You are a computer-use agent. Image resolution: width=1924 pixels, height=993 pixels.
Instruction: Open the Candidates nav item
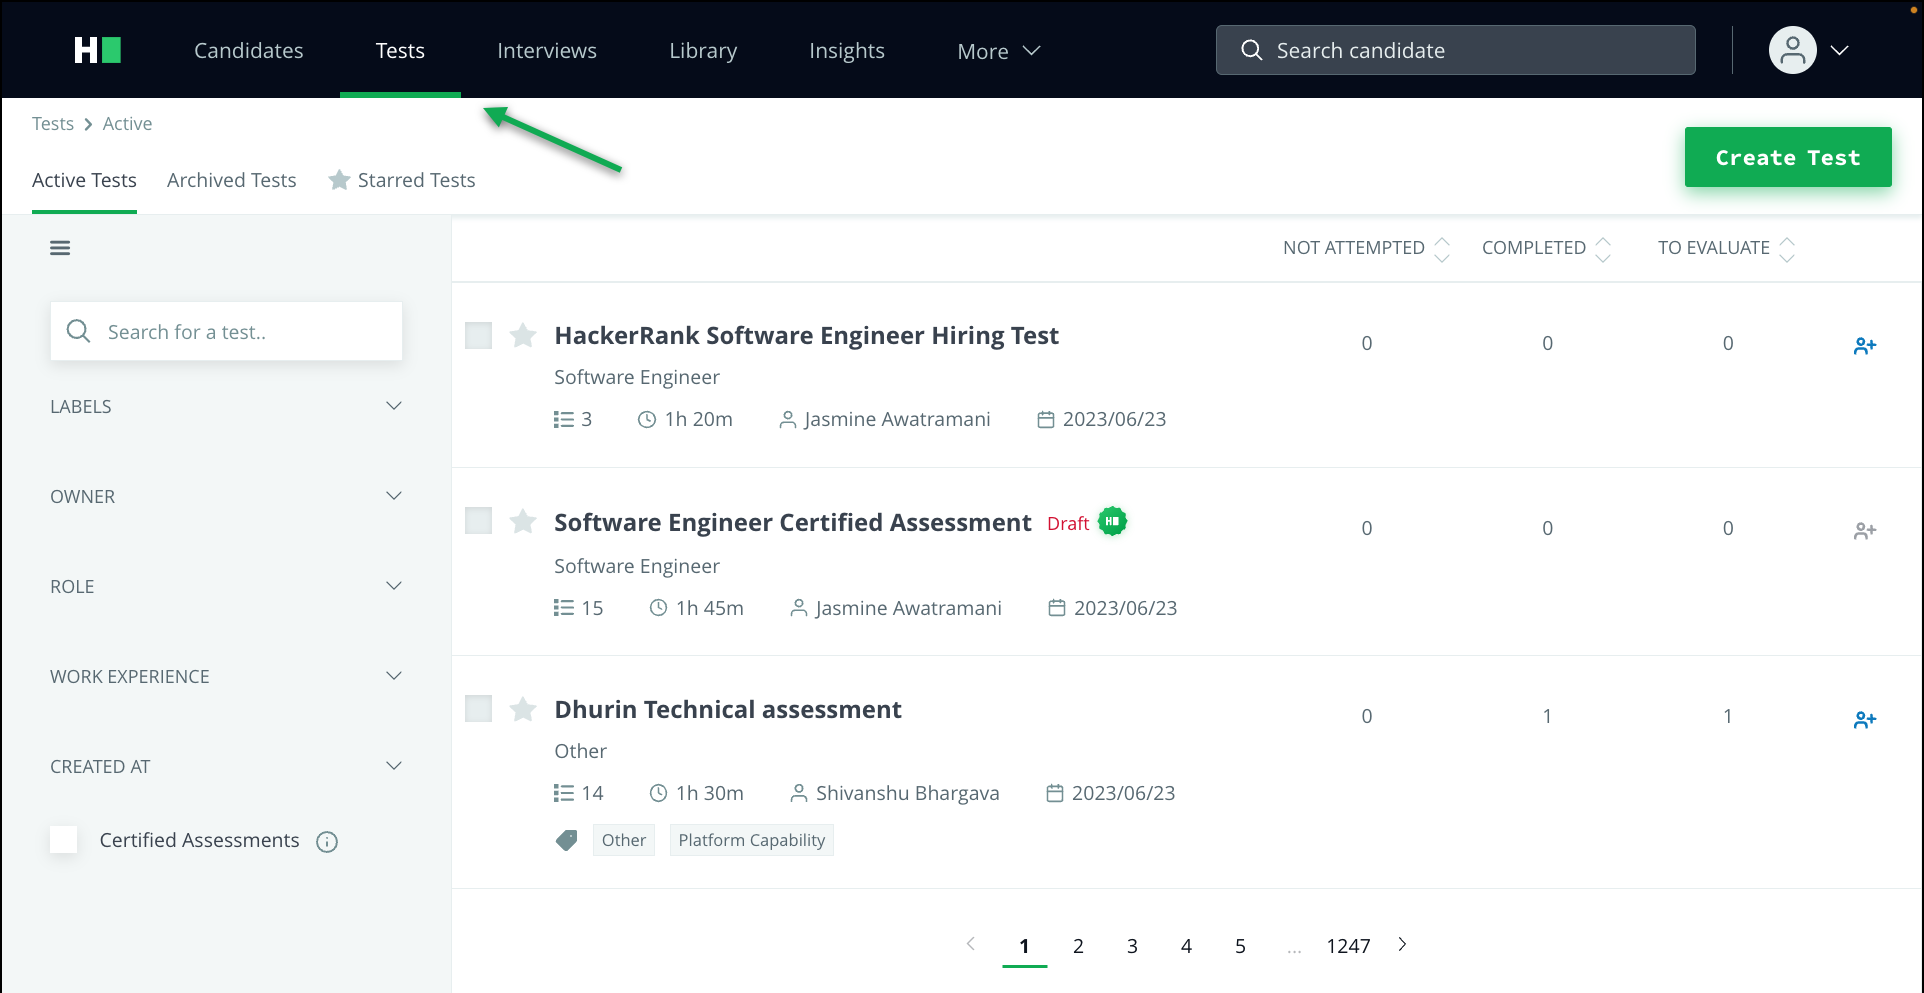click(249, 50)
